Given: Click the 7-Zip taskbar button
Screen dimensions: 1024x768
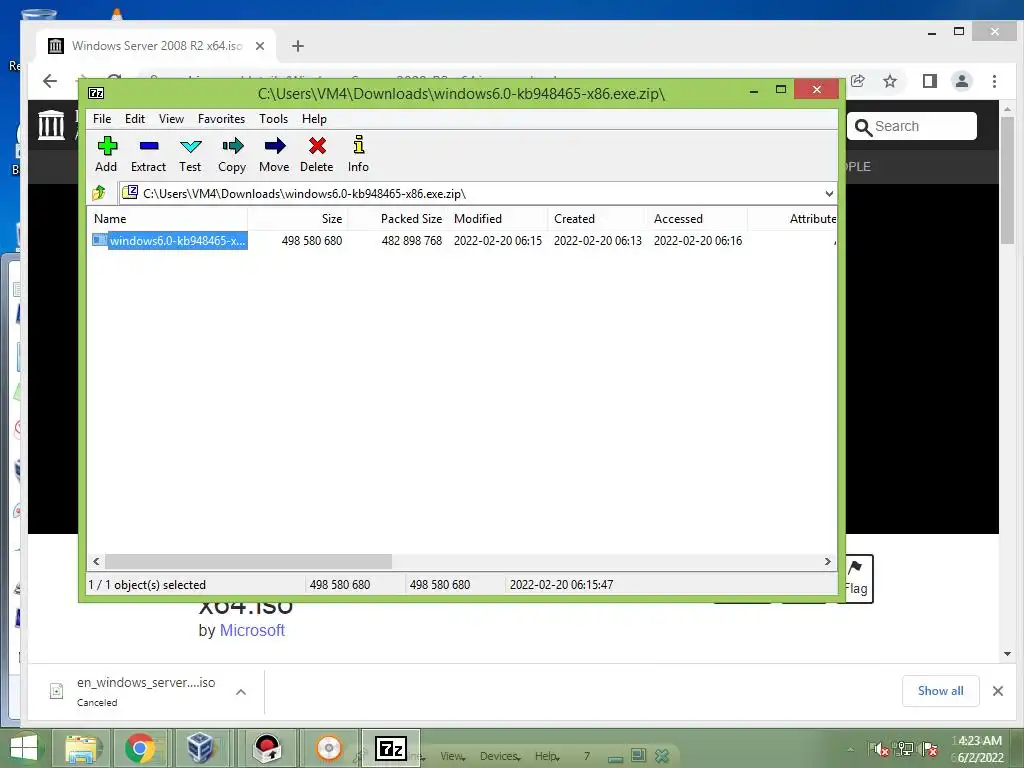Looking at the screenshot, I should pos(391,748).
